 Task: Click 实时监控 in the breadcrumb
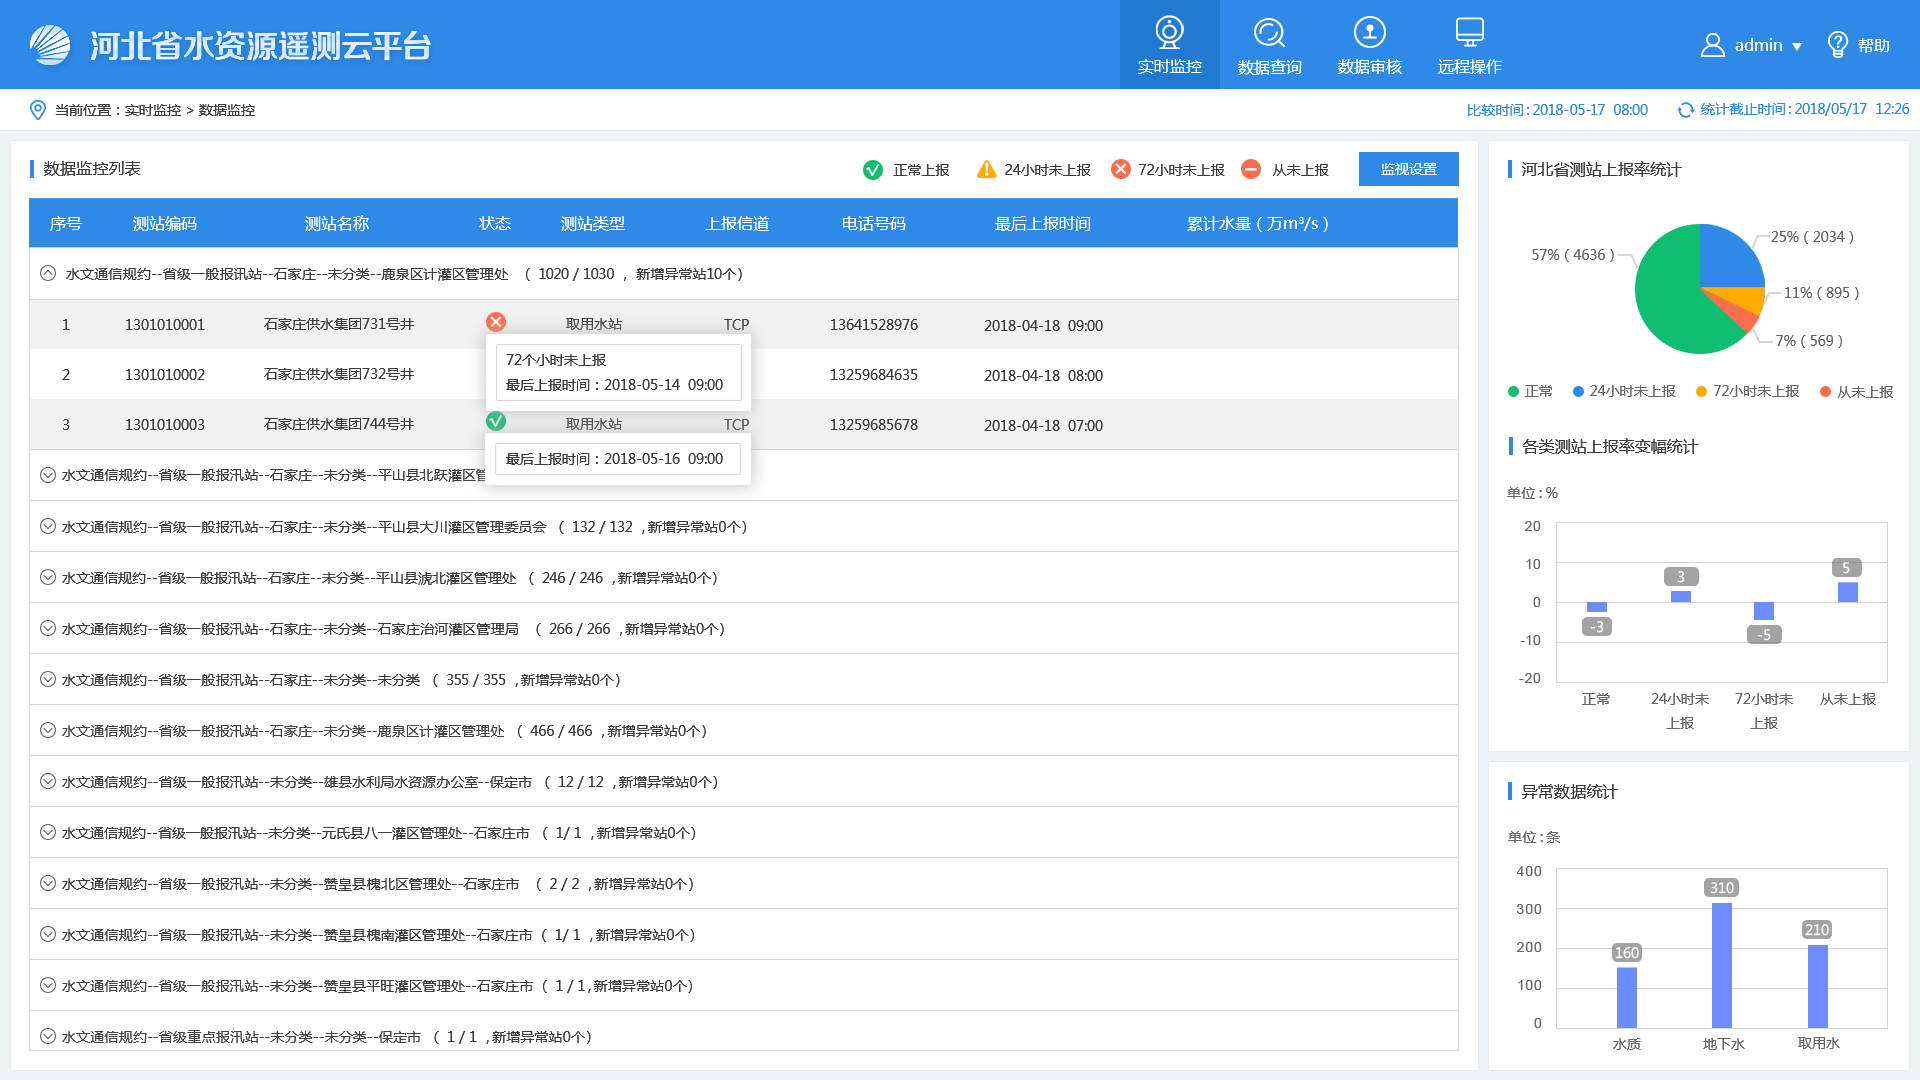pos(152,110)
